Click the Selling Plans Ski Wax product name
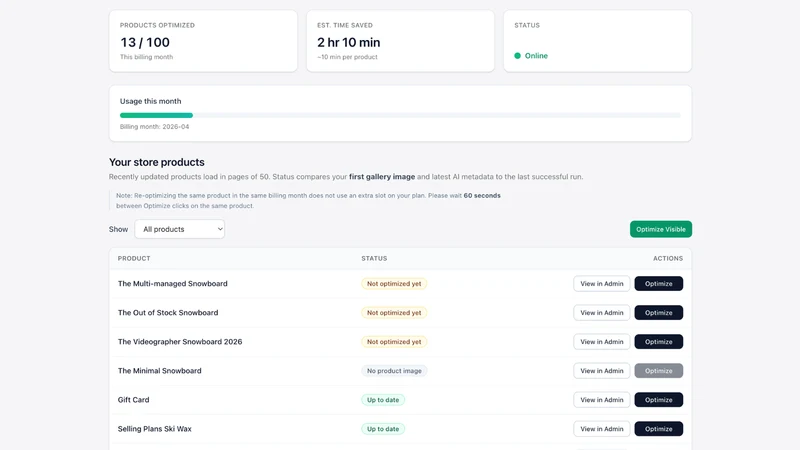The height and width of the screenshot is (450, 800). click(155, 429)
